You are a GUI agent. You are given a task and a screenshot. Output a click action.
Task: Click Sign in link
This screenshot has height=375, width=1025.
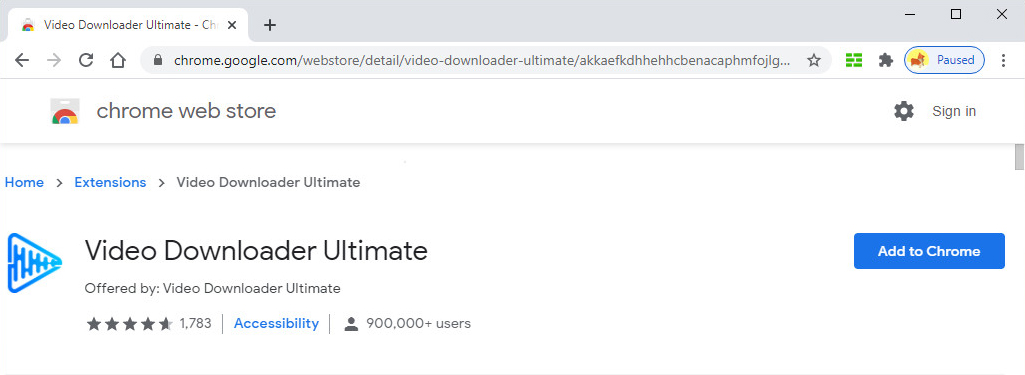coord(954,111)
